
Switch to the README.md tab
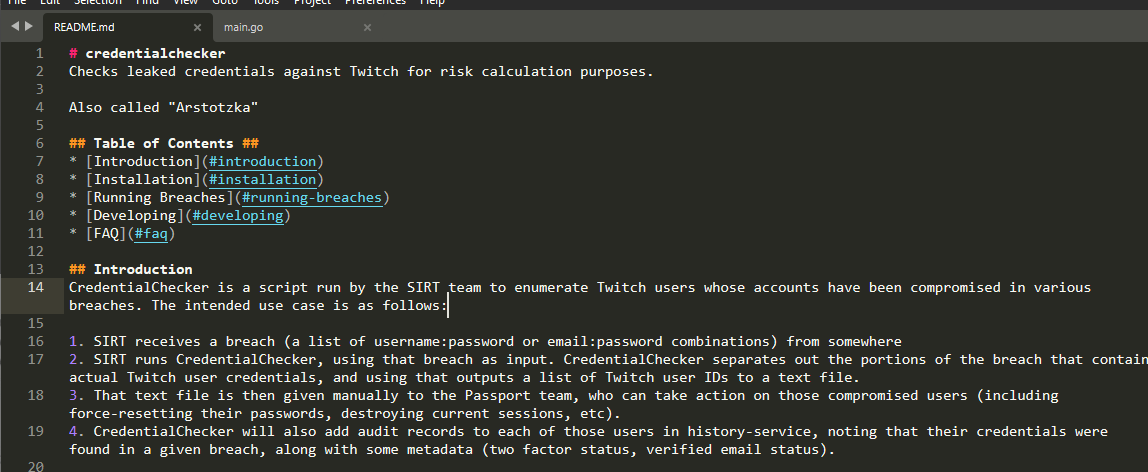[84, 28]
